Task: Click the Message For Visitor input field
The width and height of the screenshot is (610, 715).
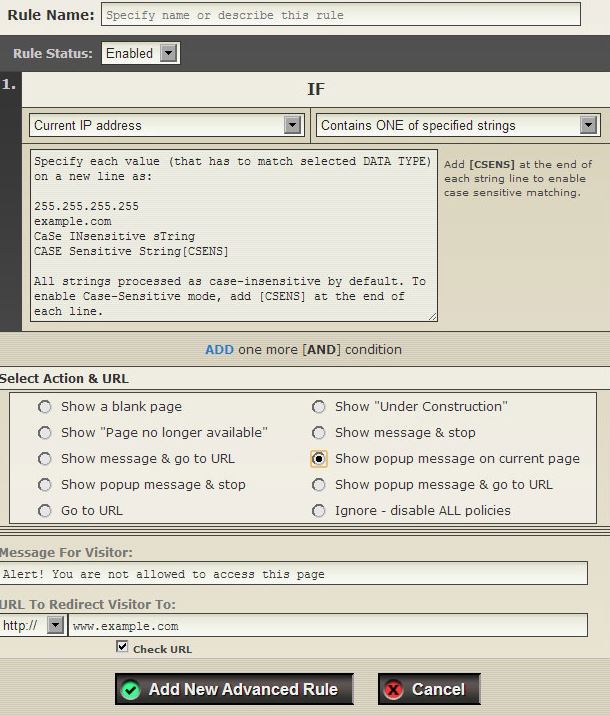Action: [x=294, y=574]
